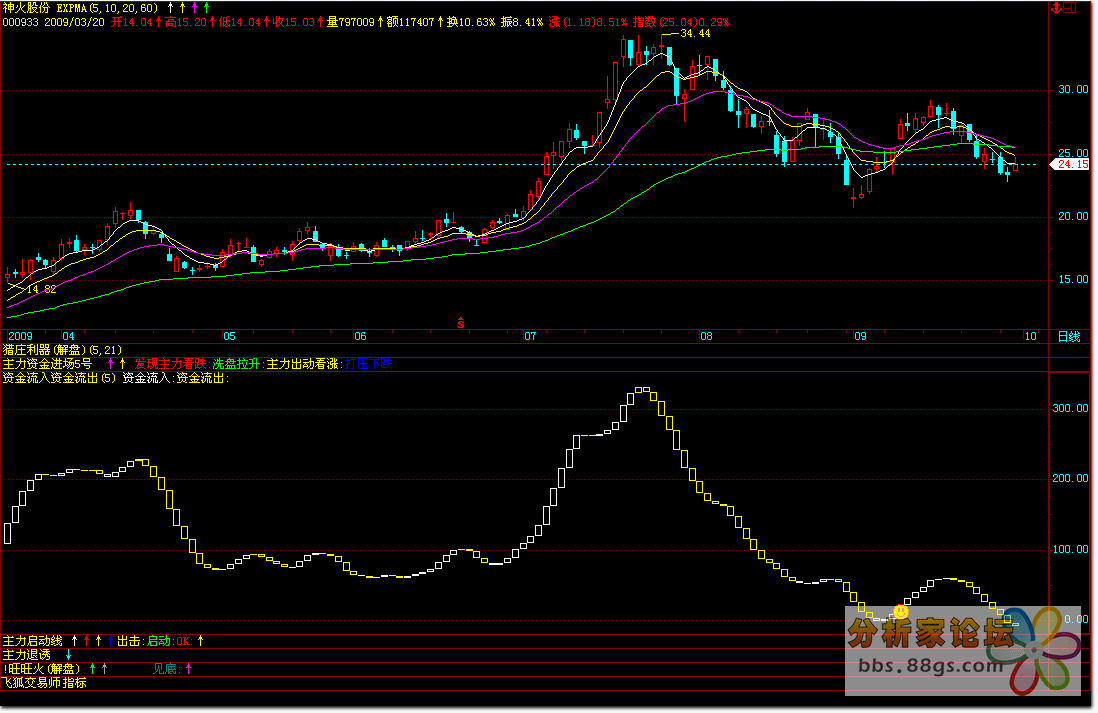Click the green arrow beside 旺旺火
Screen dimensions: 1098x713
(92, 669)
